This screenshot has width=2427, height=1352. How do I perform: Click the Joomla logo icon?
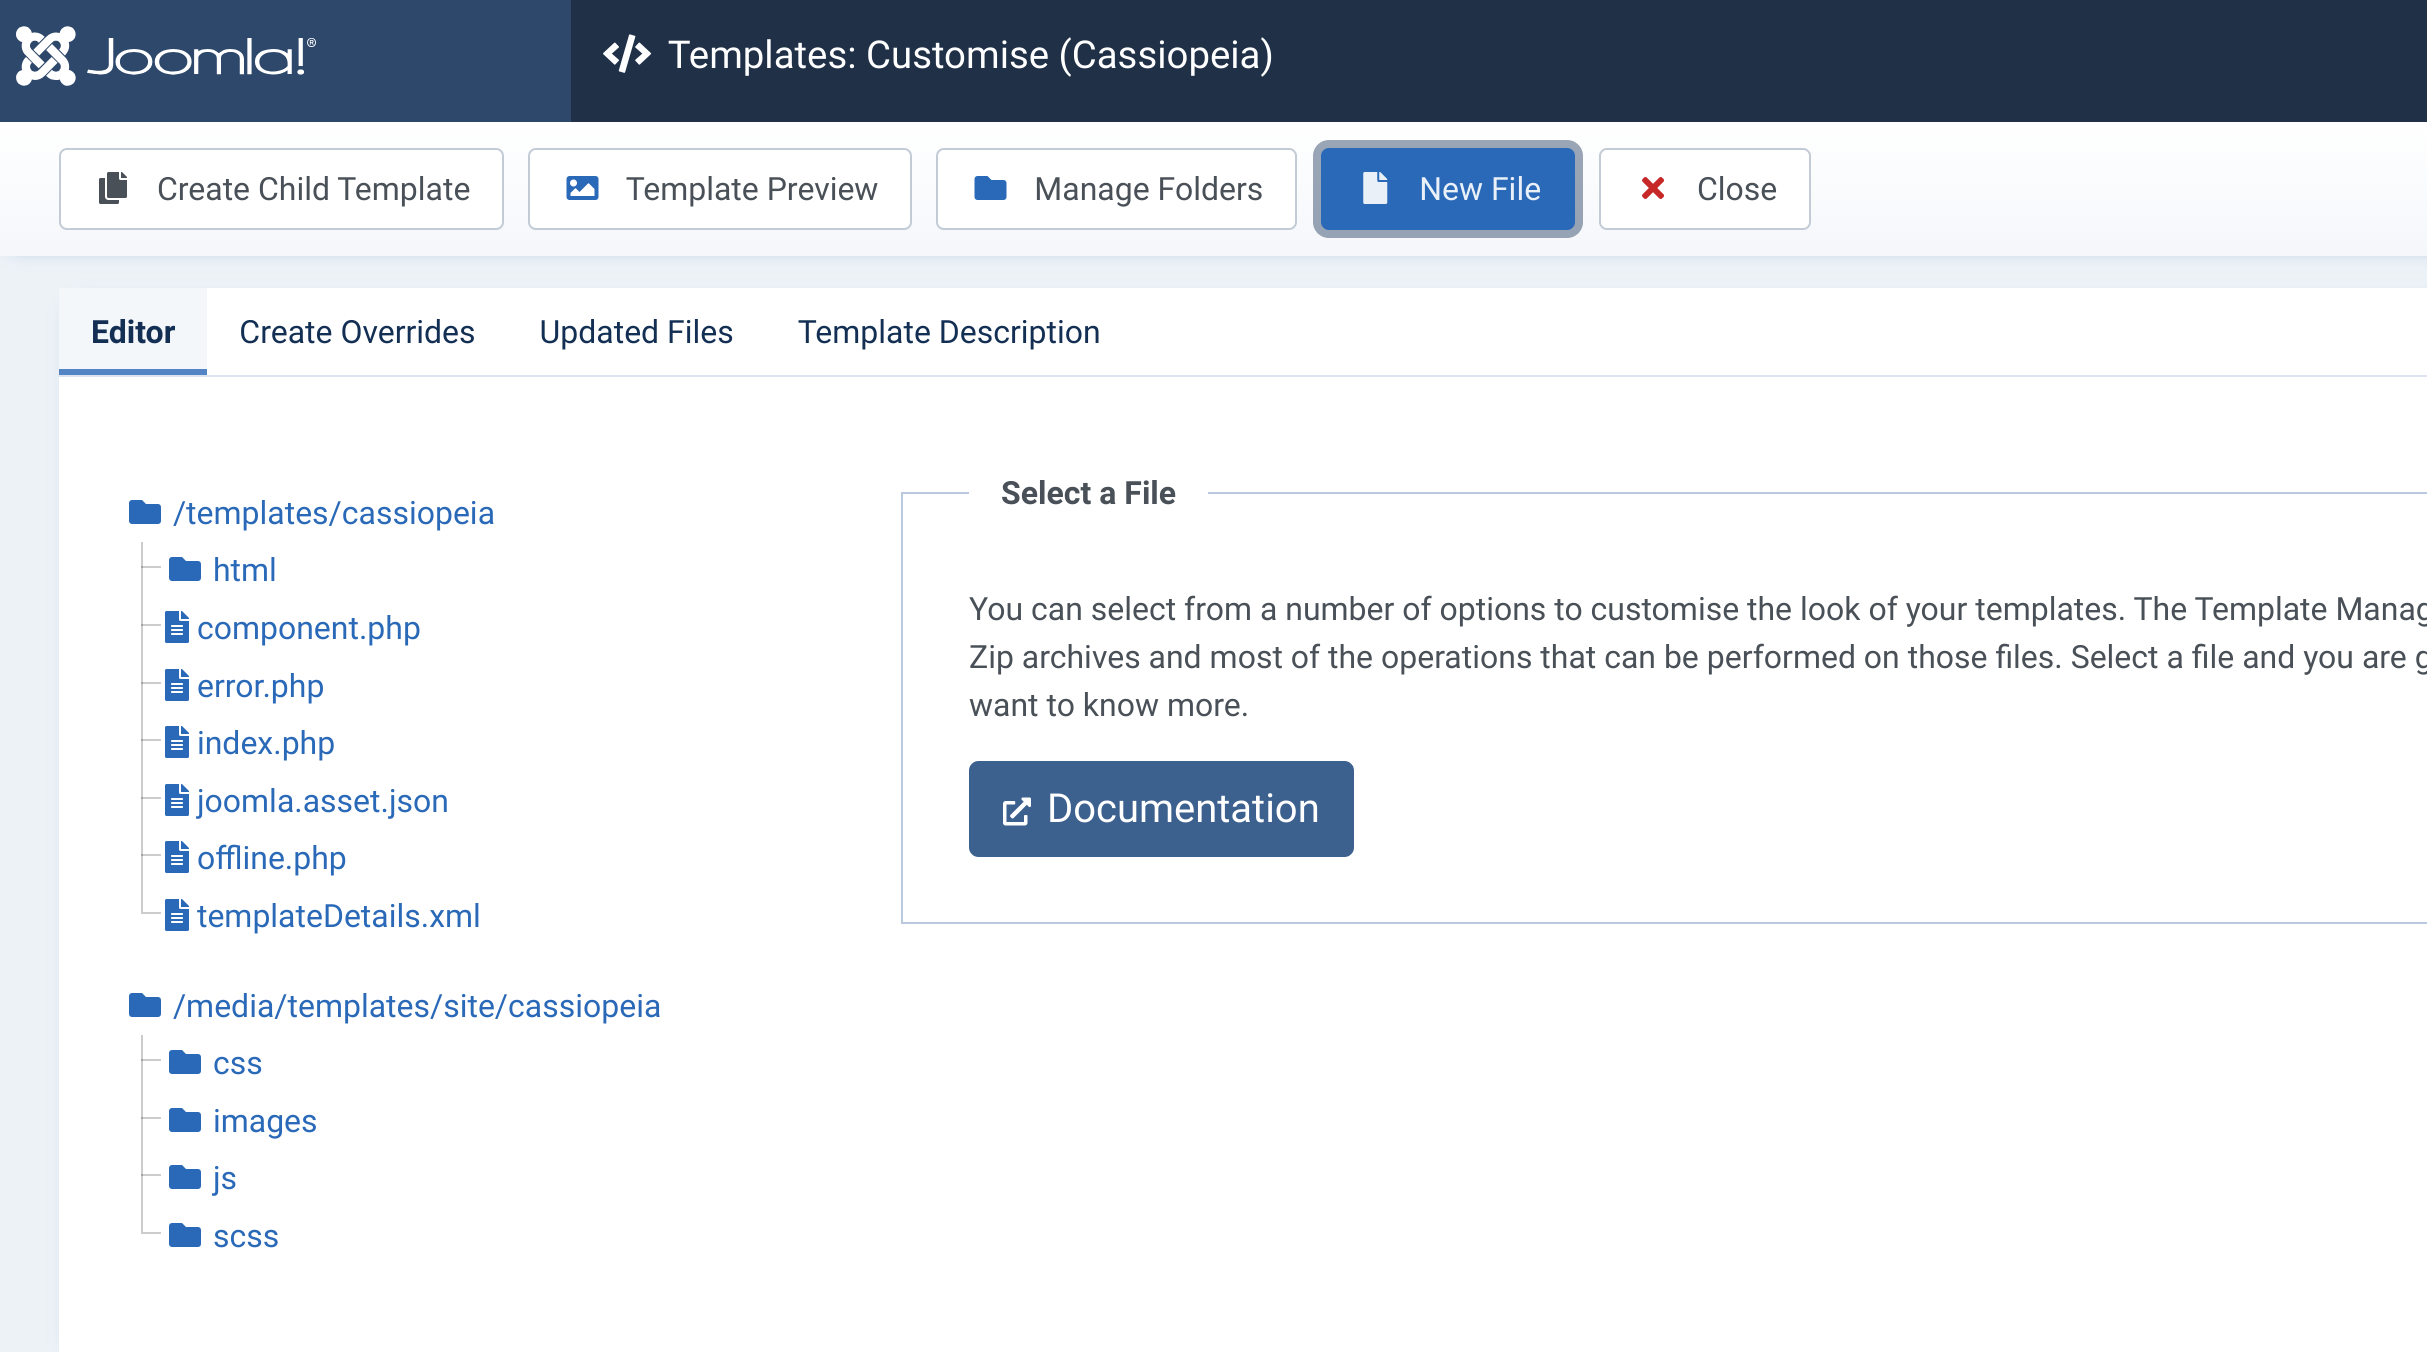click(46, 56)
